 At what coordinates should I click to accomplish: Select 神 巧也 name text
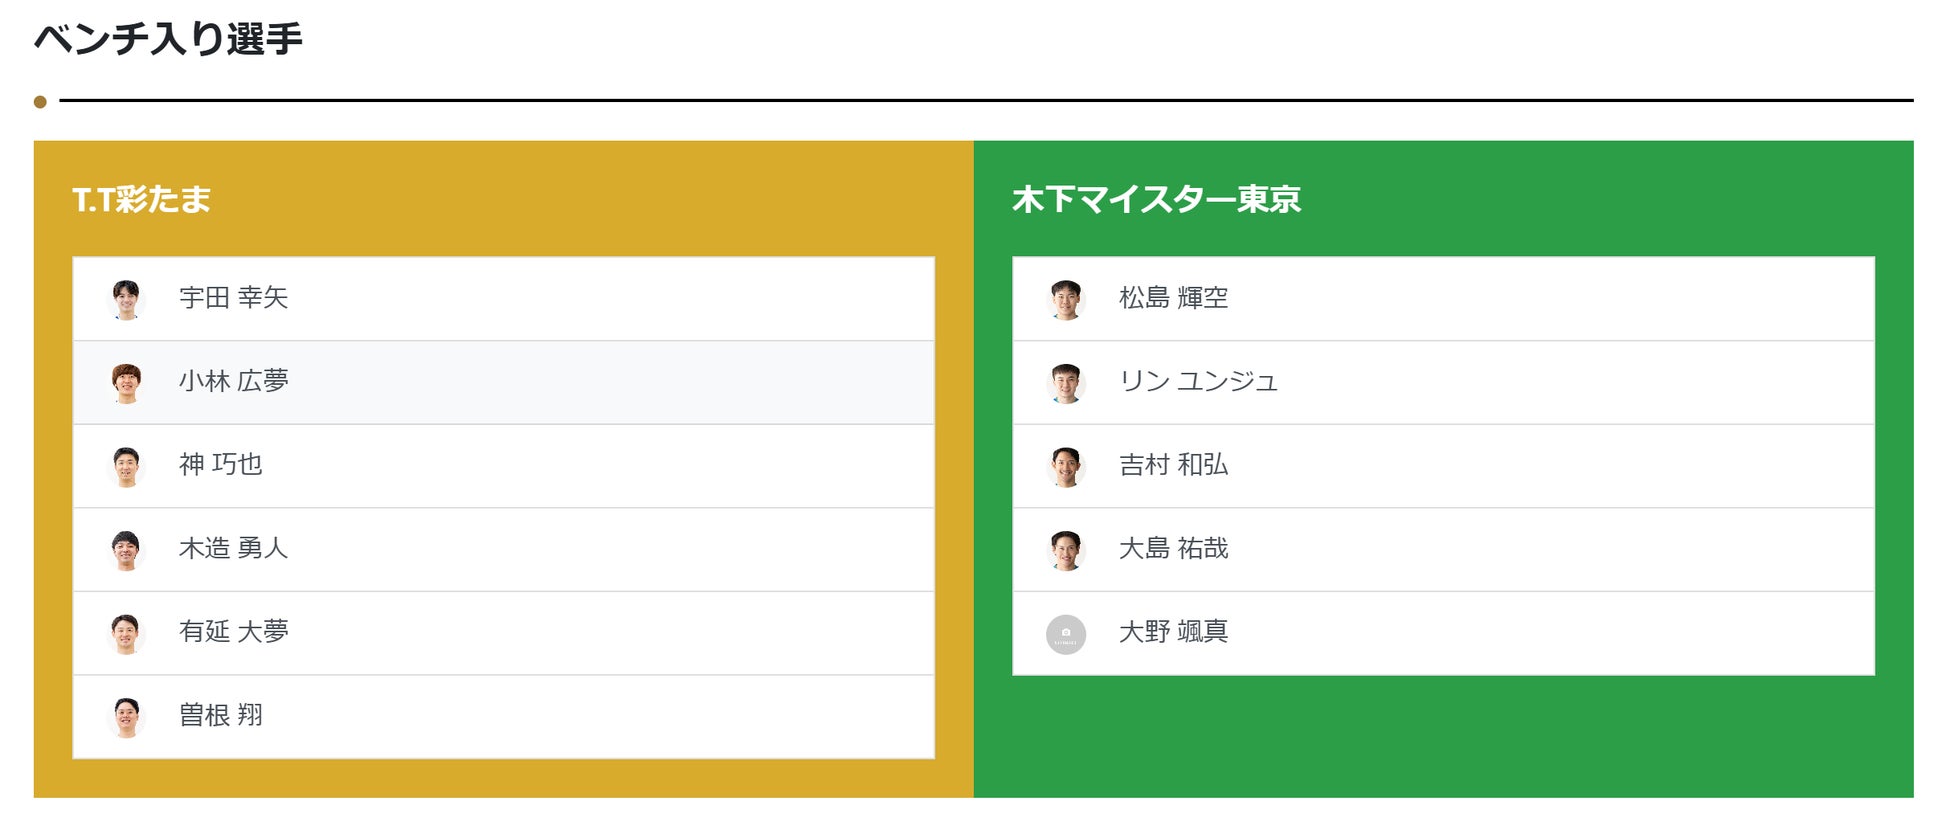[220, 465]
